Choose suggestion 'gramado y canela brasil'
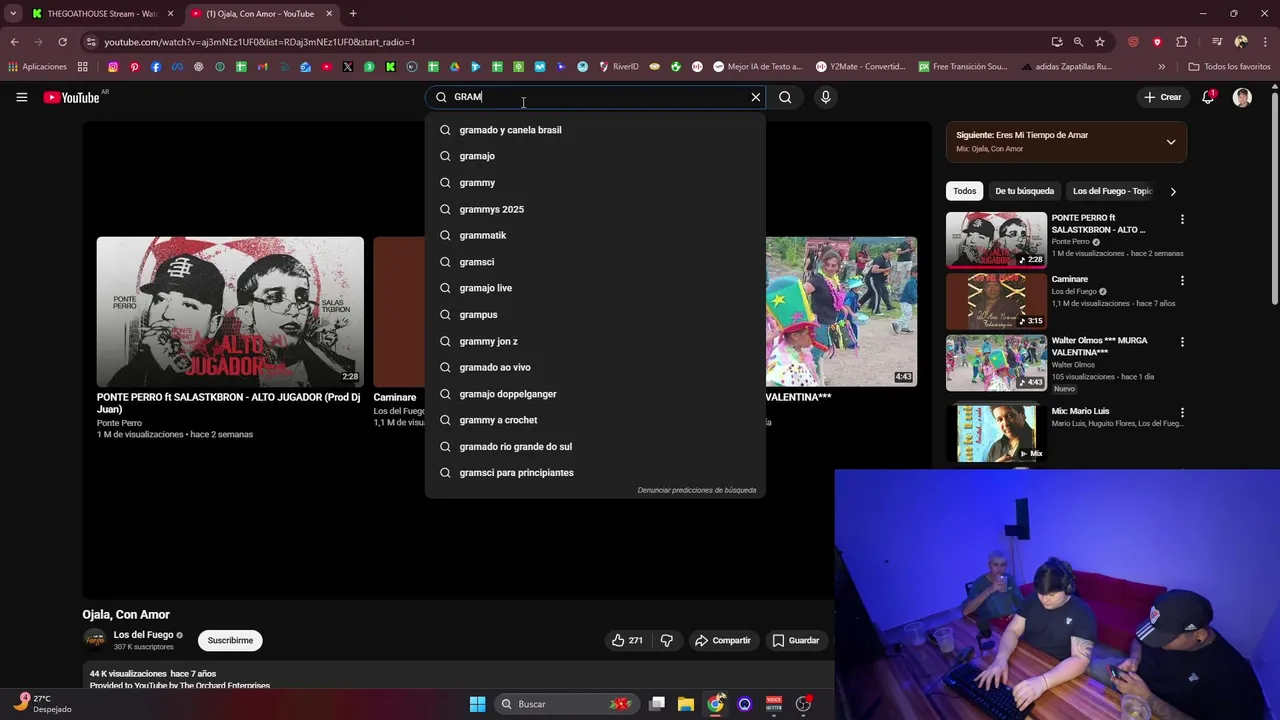 (x=595, y=130)
